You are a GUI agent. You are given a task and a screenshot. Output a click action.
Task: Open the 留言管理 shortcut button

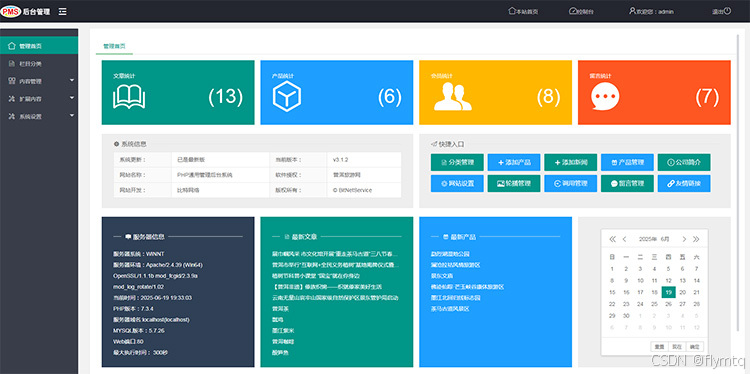pyautogui.click(x=627, y=183)
